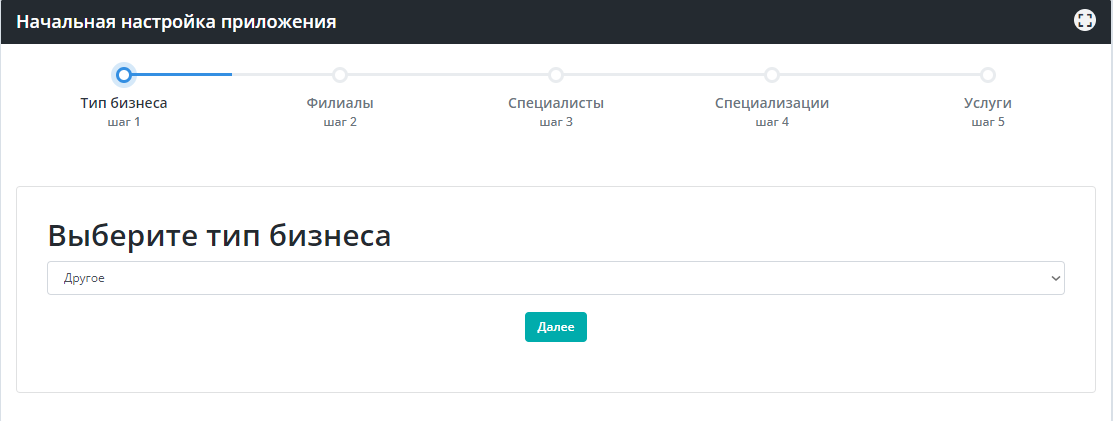Click the "шаг 4" caption text
This screenshot has height=421, width=1113.
click(772, 122)
